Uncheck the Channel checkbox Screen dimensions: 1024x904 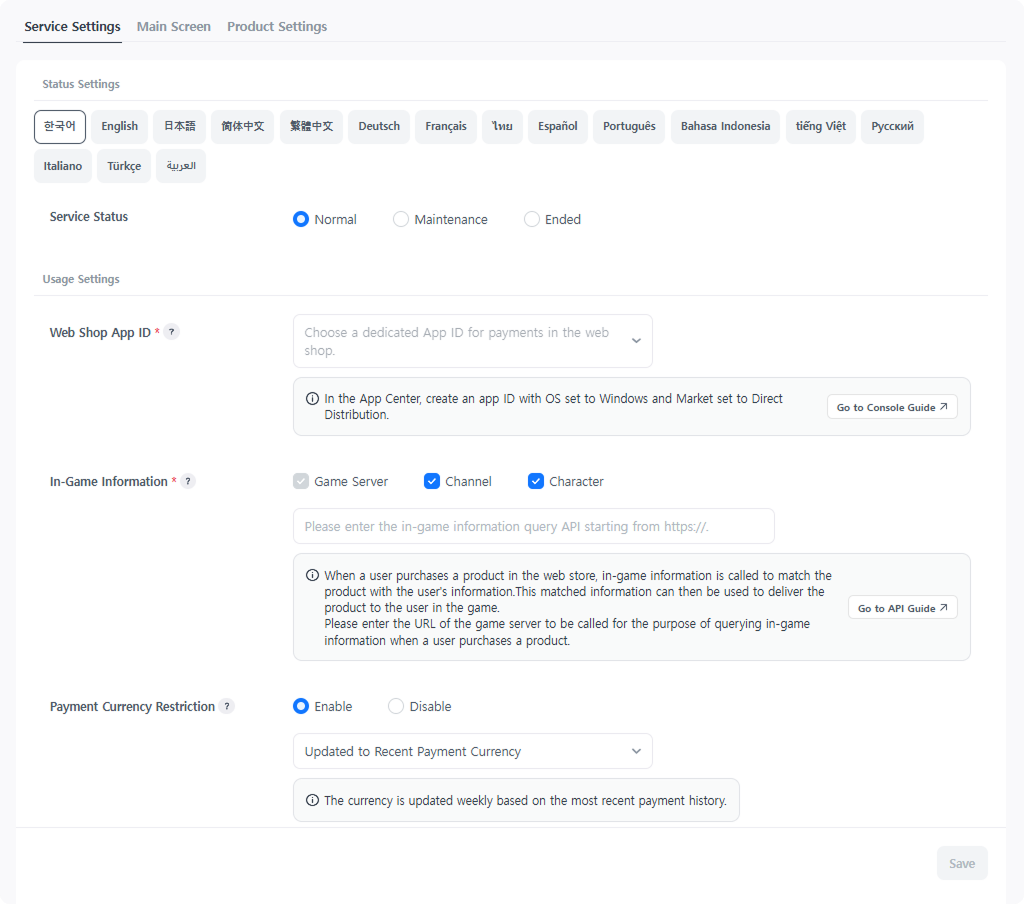point(432,481)
